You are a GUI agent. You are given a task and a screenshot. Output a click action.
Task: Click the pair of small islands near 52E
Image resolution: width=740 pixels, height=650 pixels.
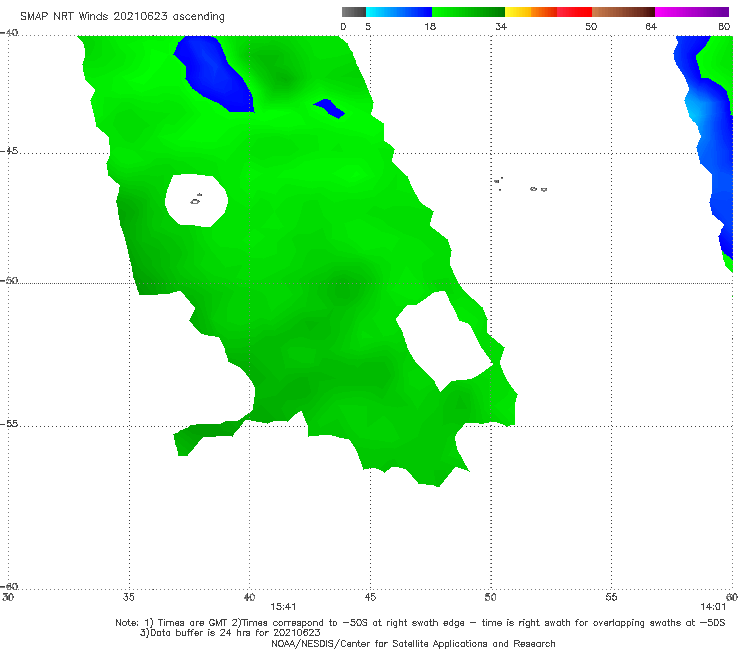[x=538, y=189]
